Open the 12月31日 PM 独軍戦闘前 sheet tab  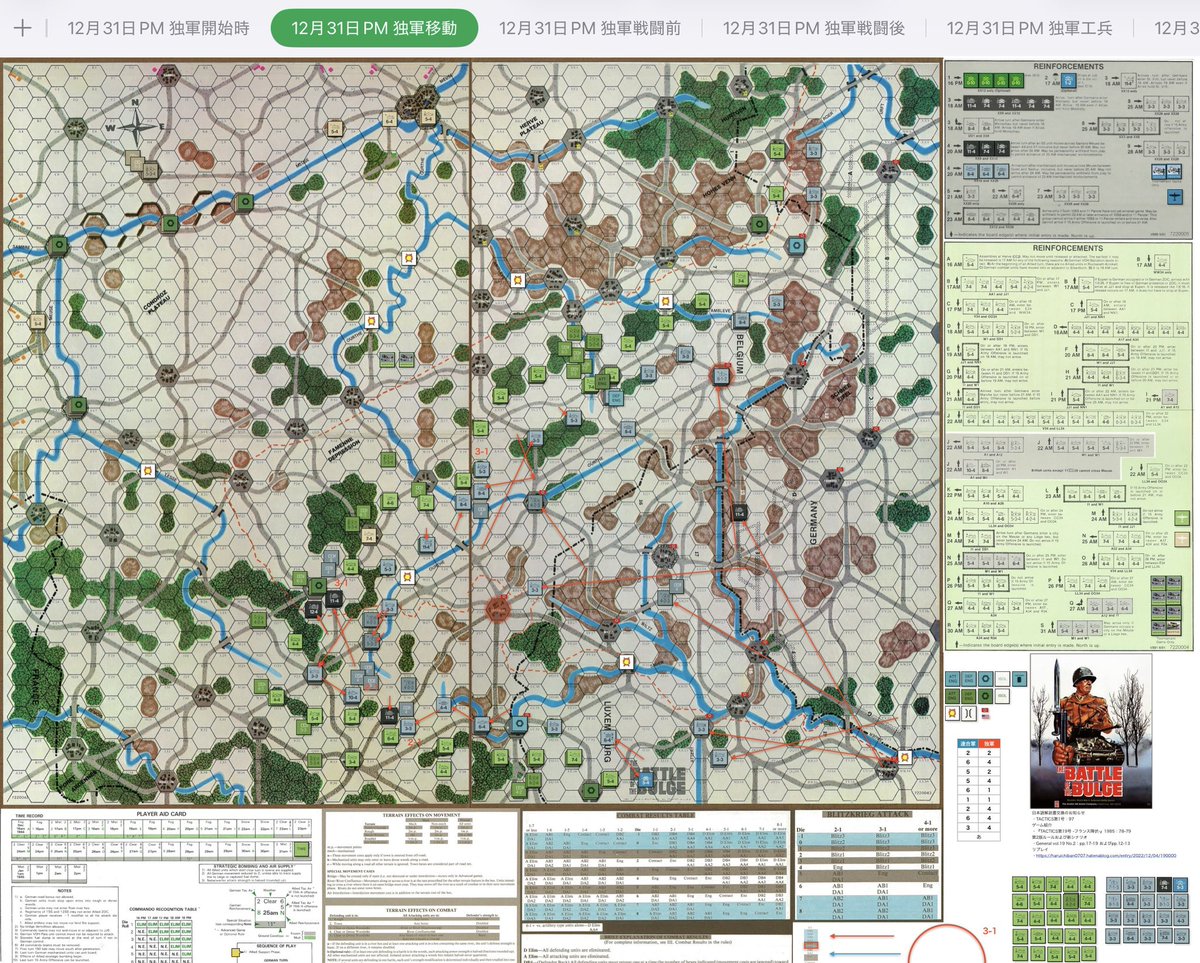coord(589,28)
